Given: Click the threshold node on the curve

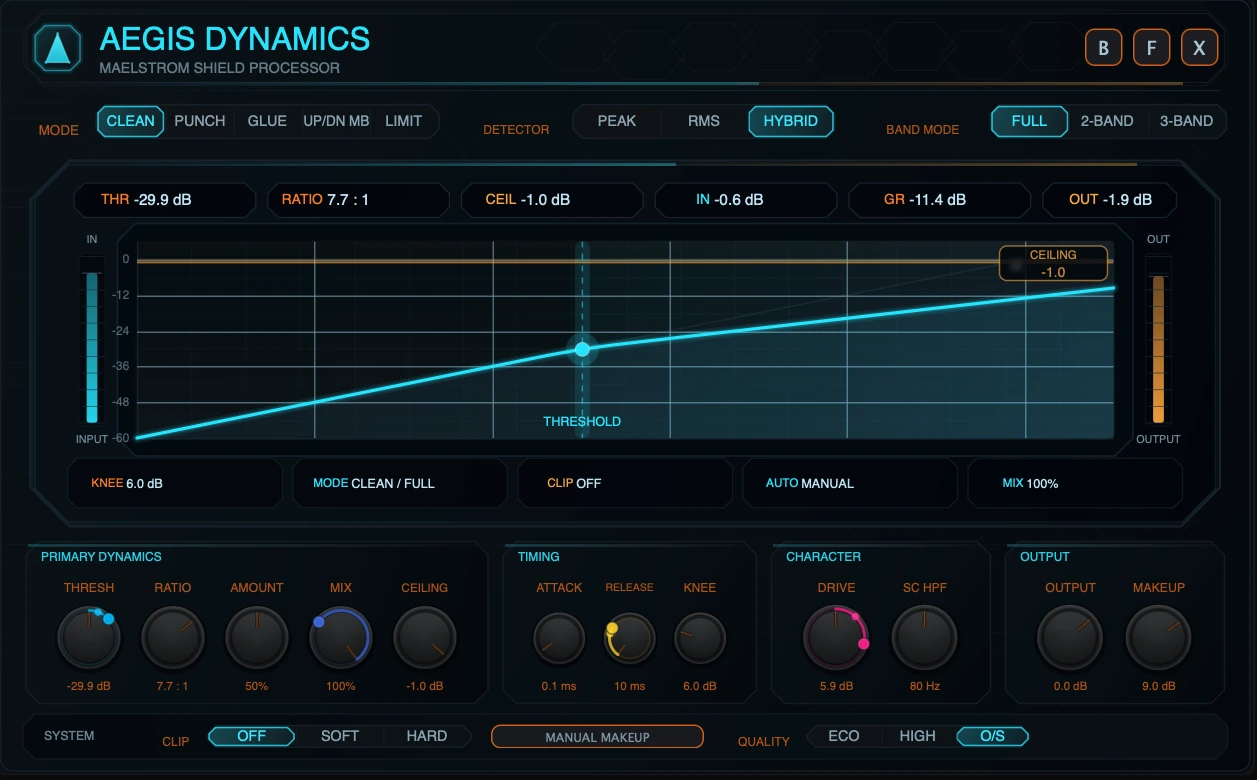Looking at the screenshot, I should 582,349.
